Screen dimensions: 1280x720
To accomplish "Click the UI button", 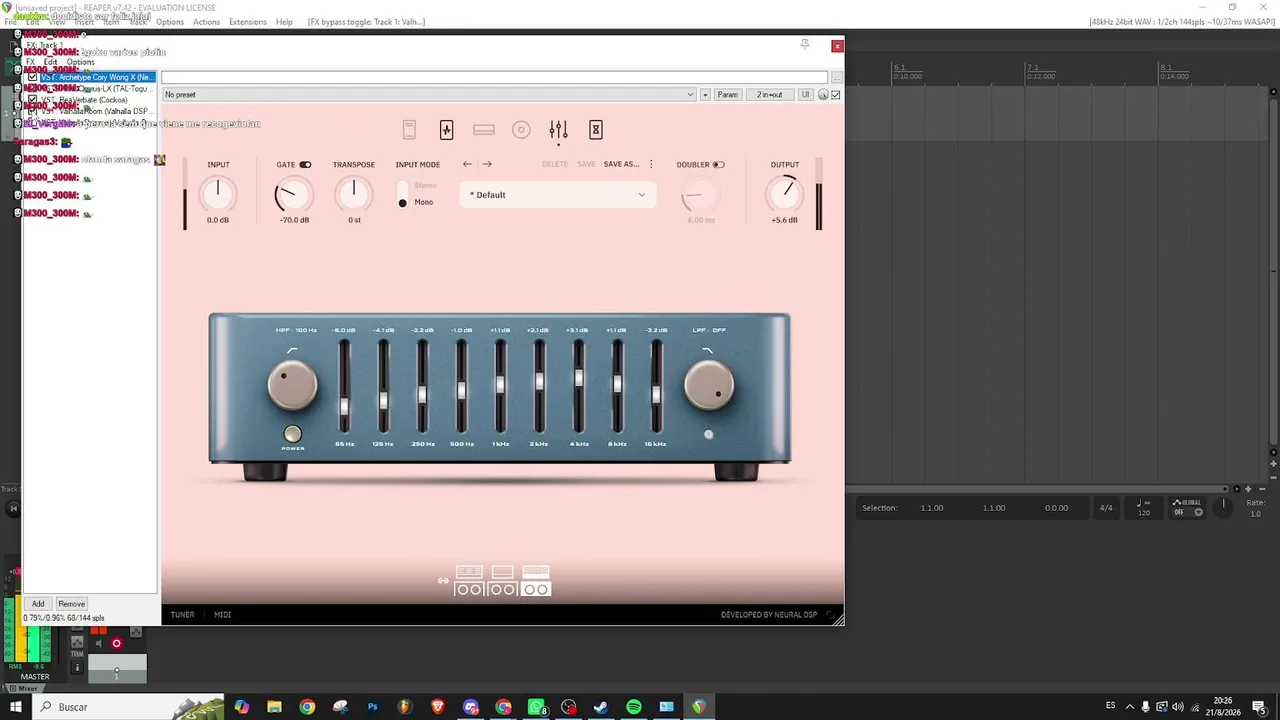I will coord(805,95).
